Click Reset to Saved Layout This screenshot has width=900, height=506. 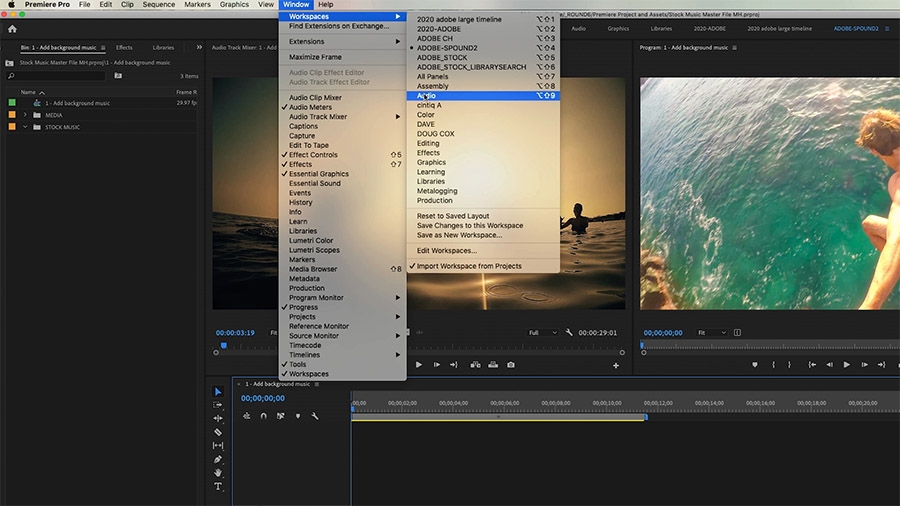click(453, 216)
